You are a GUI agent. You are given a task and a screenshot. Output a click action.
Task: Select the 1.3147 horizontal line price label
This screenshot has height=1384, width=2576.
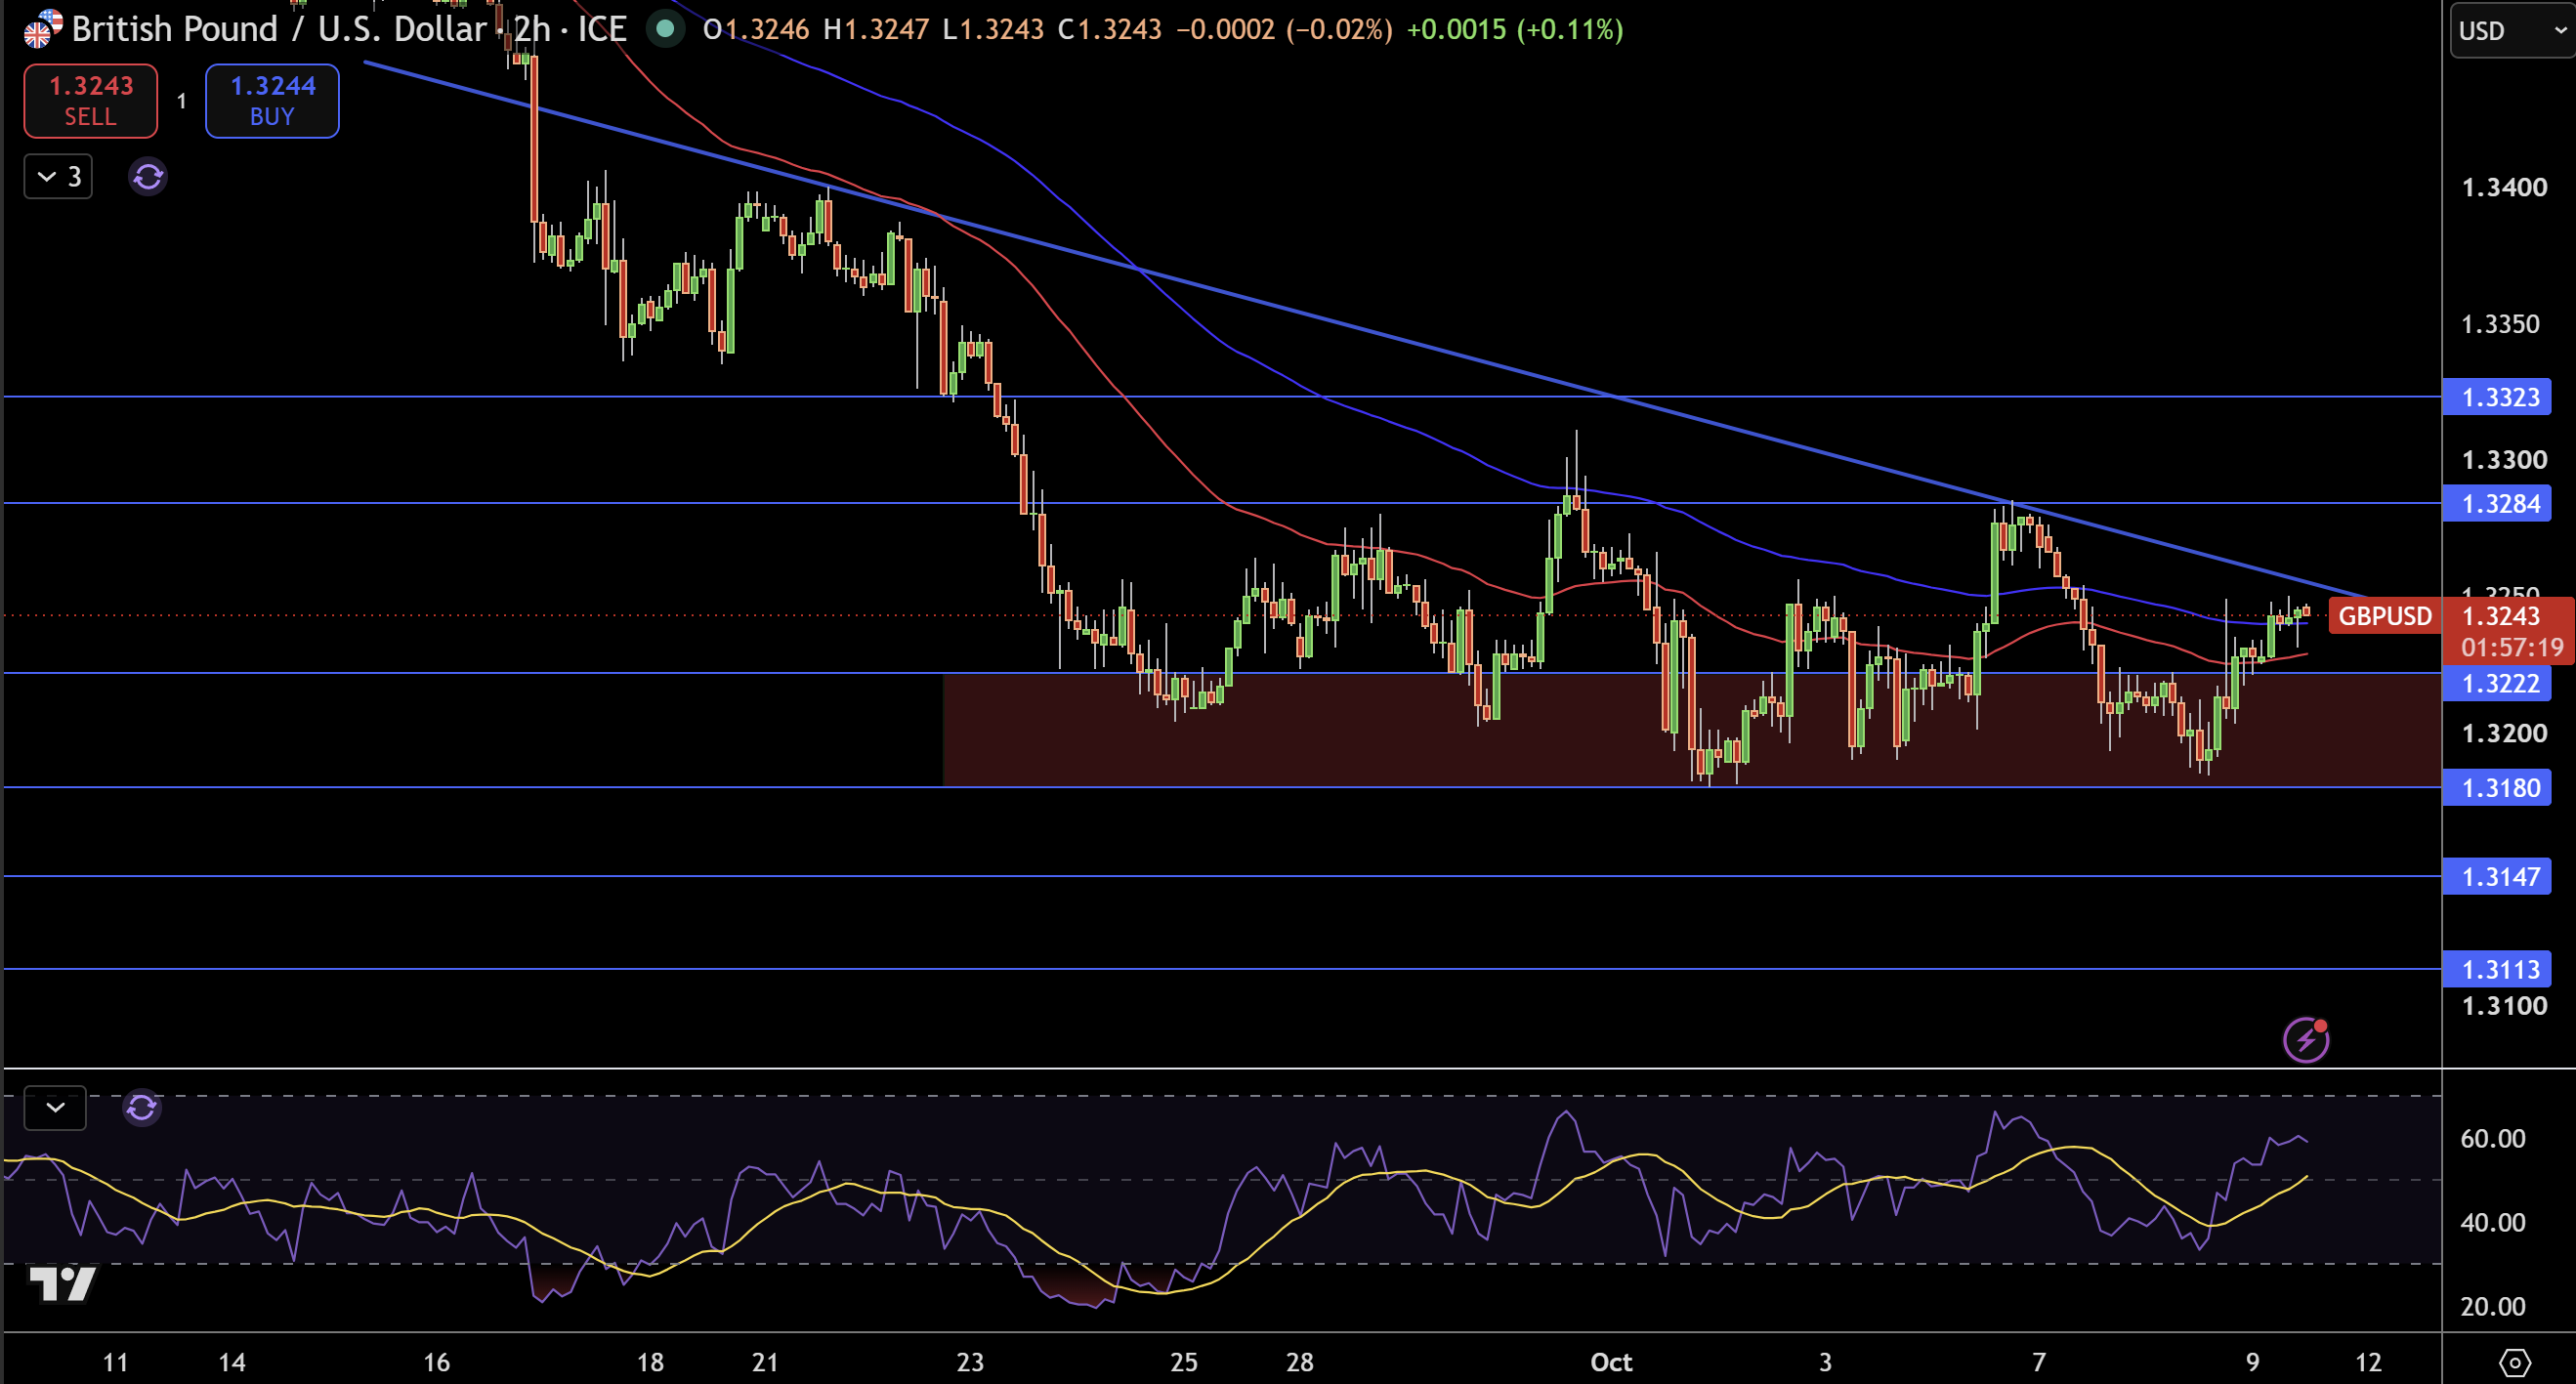[2498, 877]
